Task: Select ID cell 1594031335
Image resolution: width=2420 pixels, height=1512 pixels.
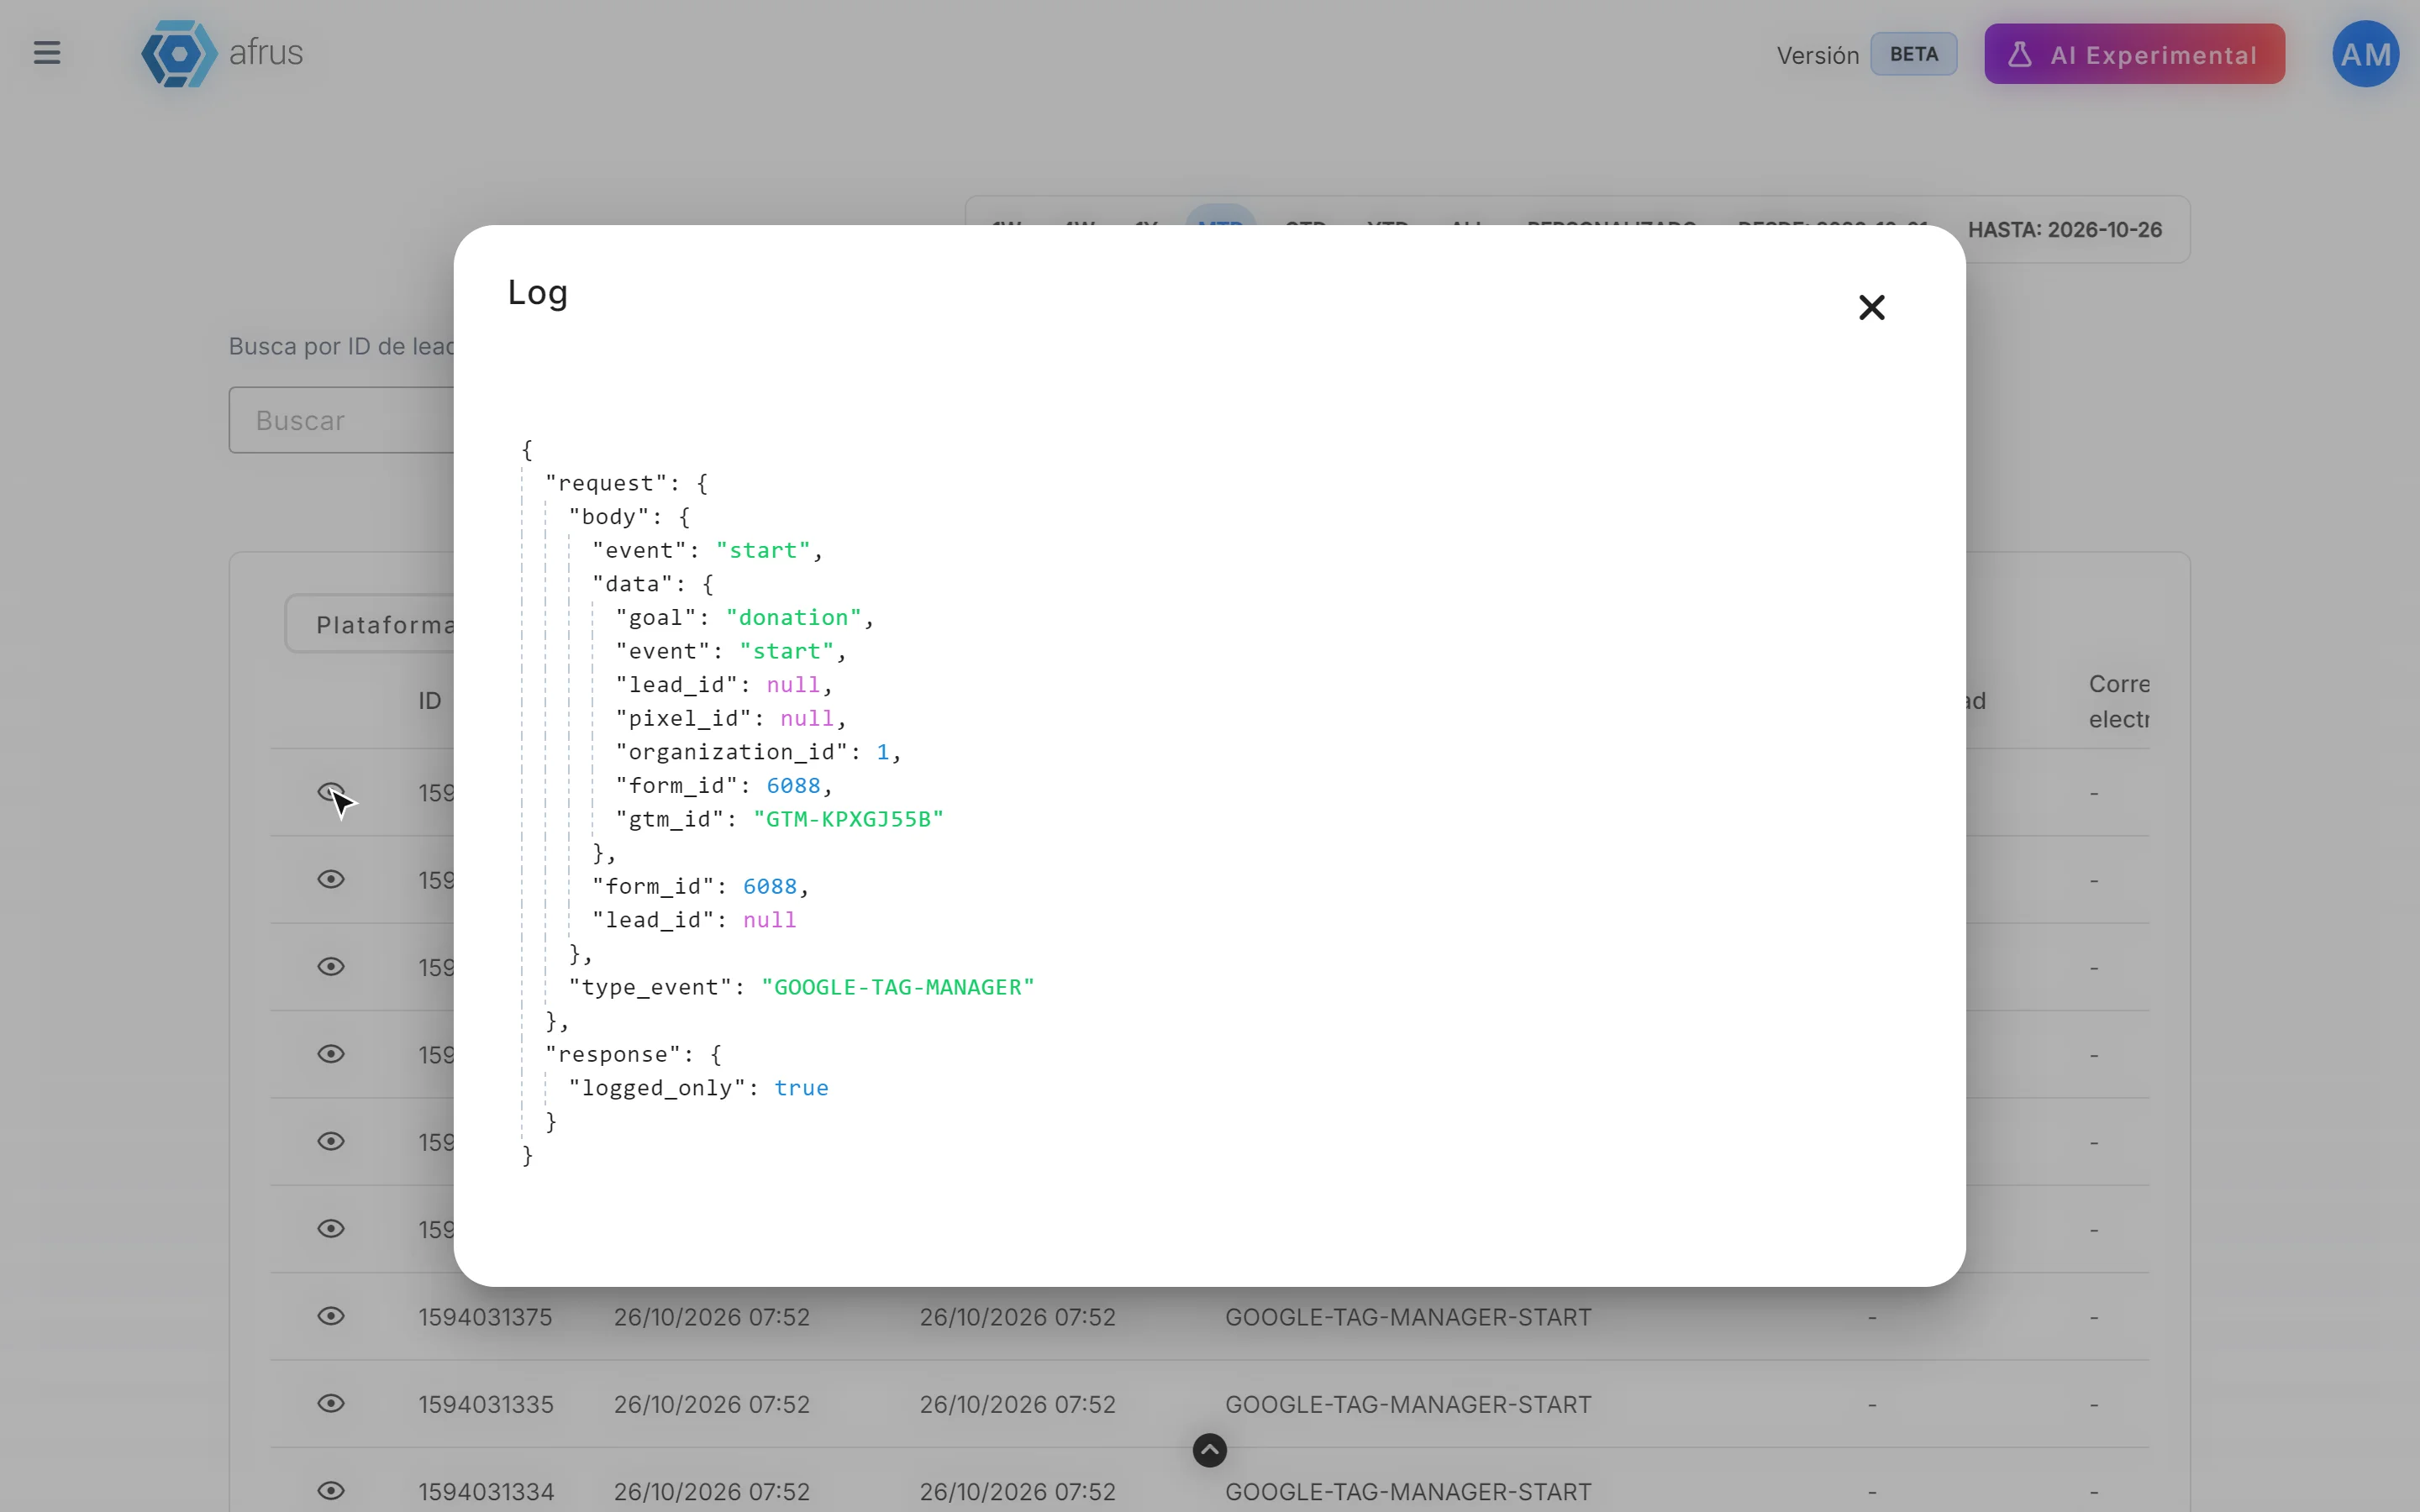Action: [x=485, y=1404]
